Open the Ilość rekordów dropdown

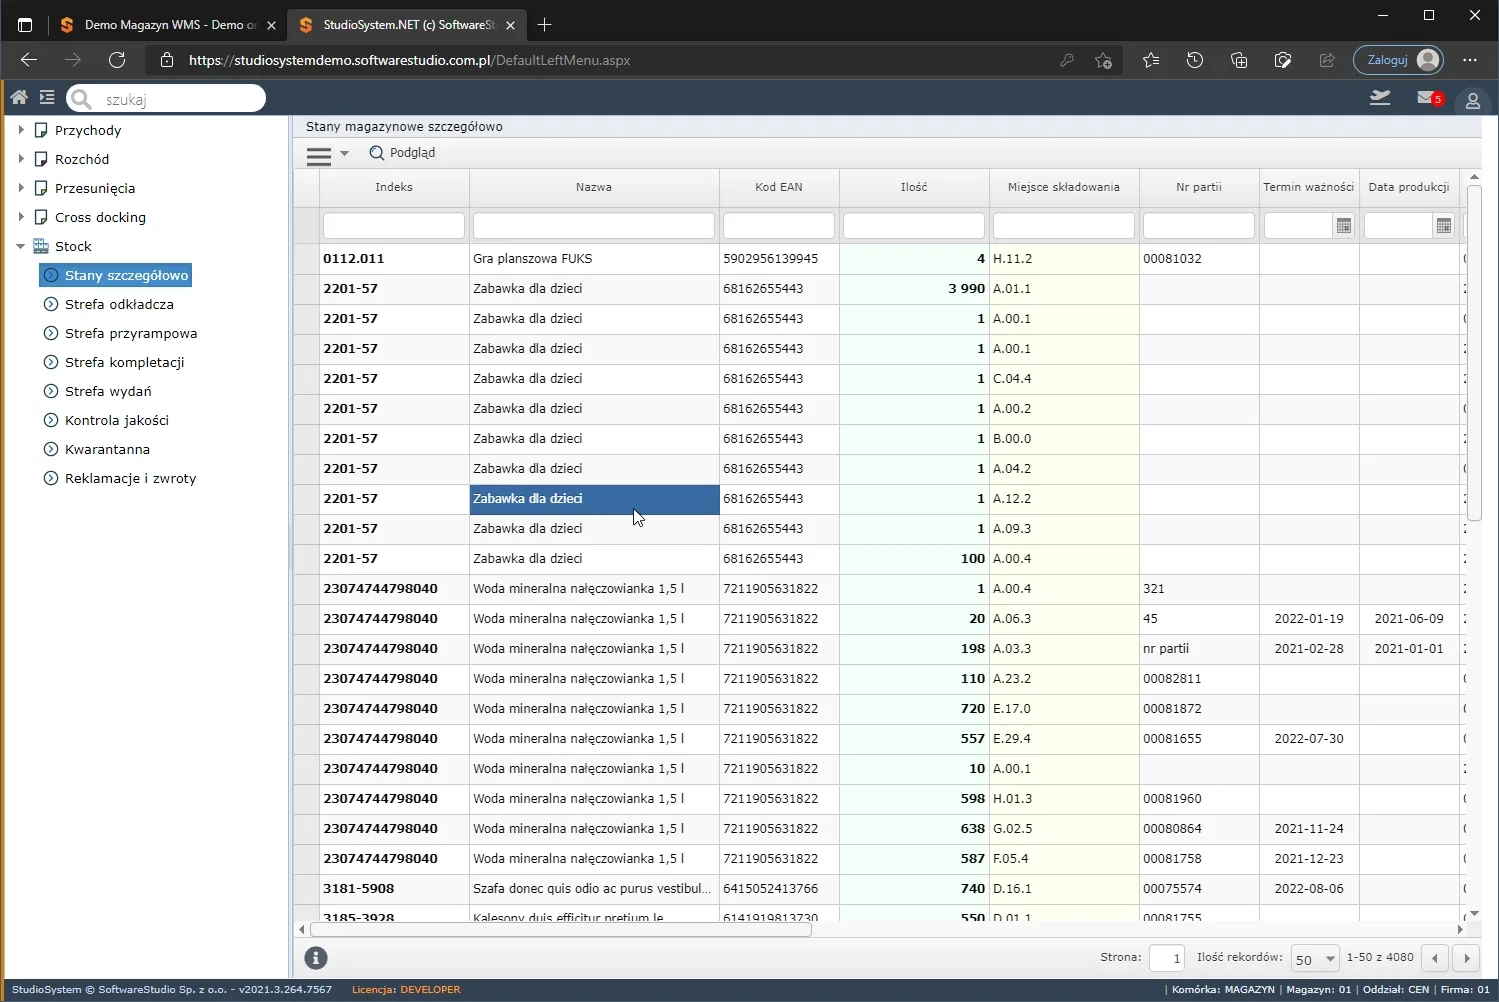(x=1315, y=959)
